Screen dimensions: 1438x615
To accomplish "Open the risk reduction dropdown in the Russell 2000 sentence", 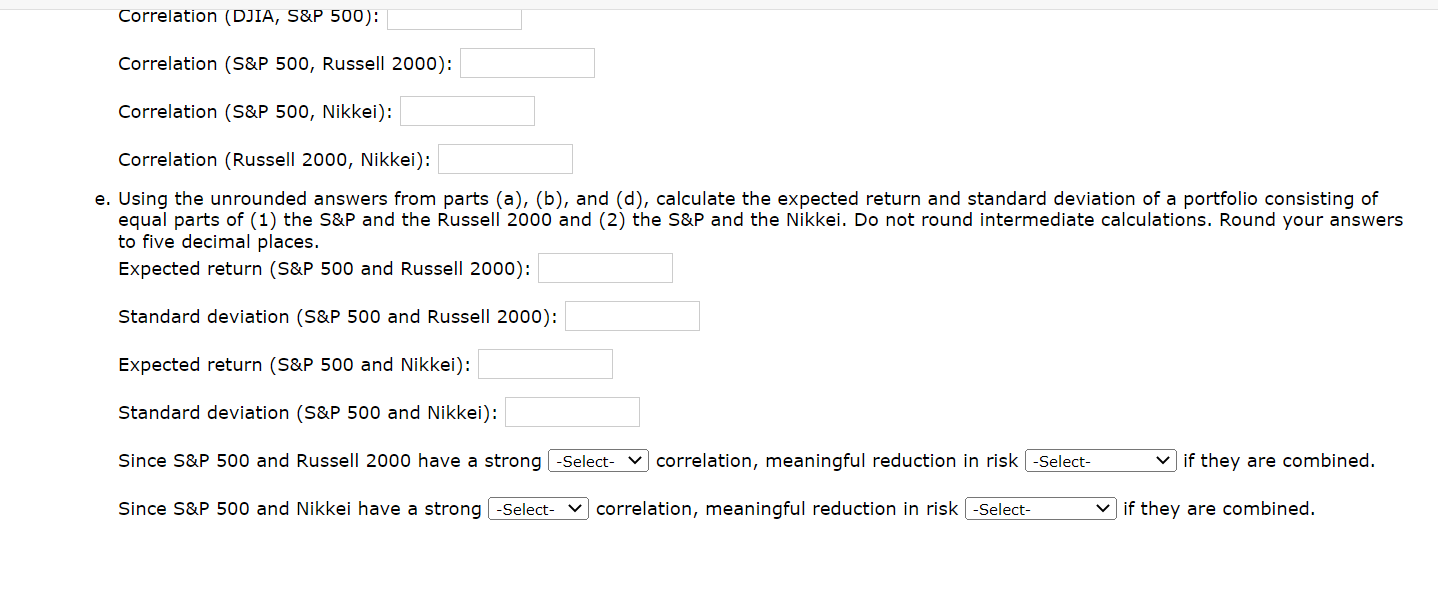I will (x=1100, y=460).
